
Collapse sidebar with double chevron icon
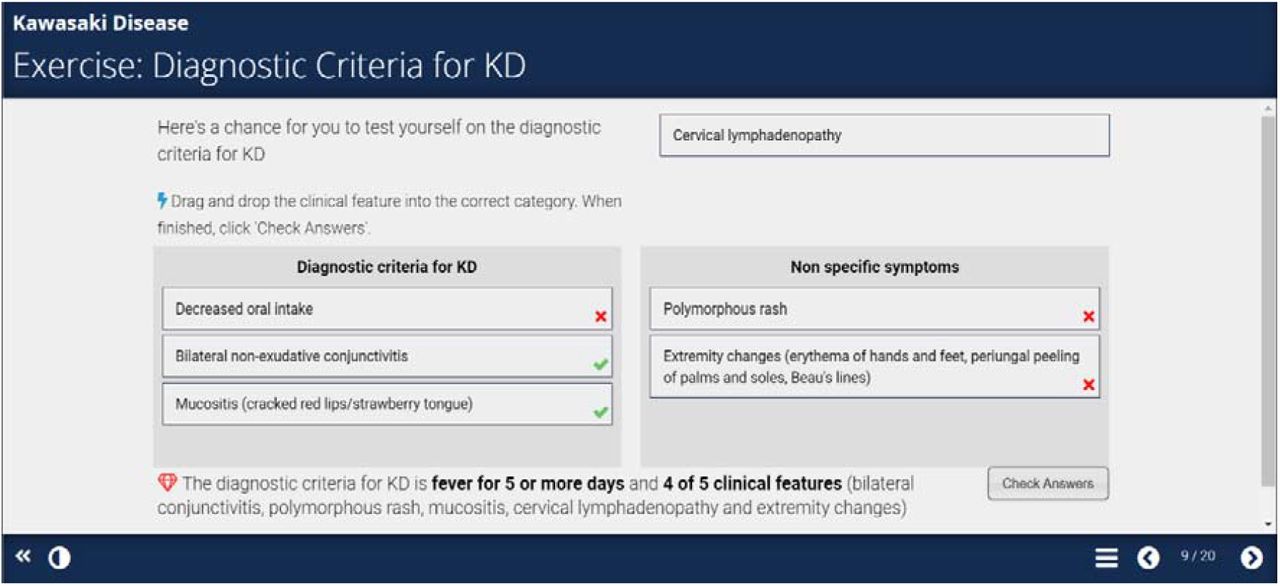point(24,557)
